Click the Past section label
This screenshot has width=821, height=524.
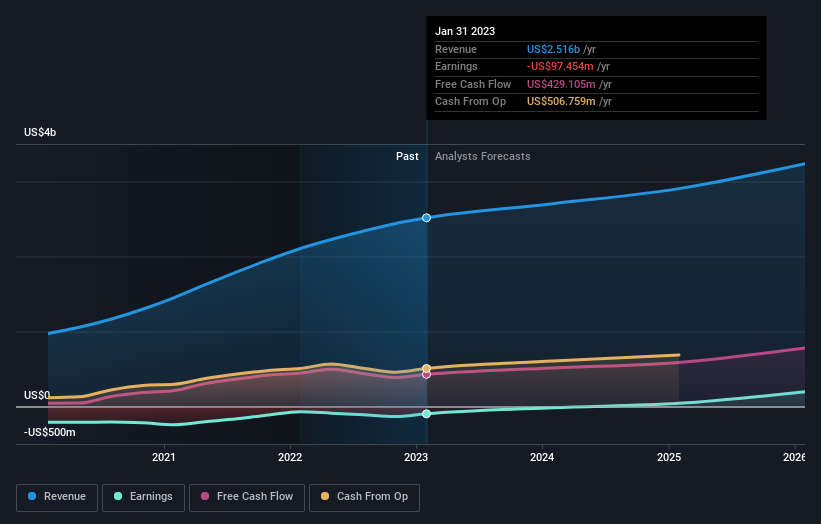(407, 156)
